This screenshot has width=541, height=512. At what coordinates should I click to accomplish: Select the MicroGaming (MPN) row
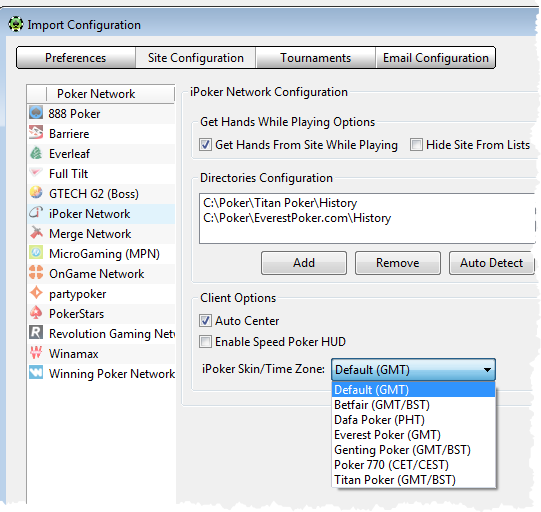(x=101, y=254)
